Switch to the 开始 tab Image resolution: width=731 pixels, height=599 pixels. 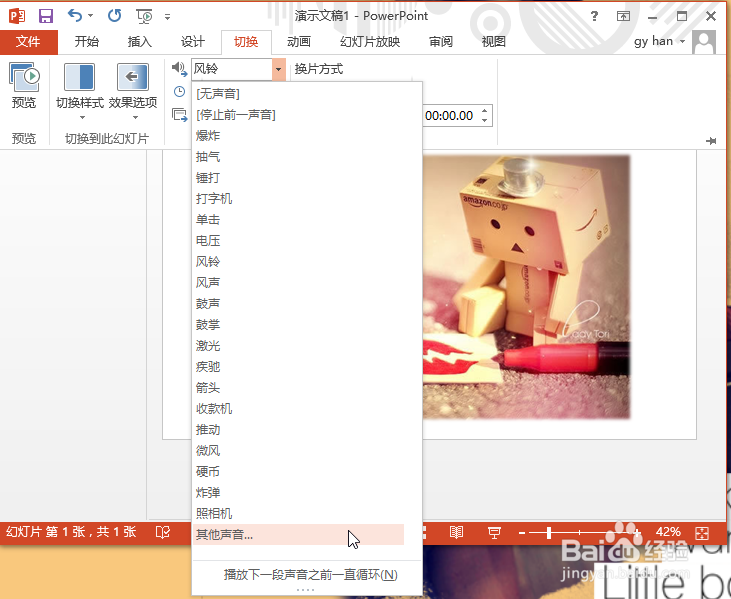pyautogui.click(x=87, y=42)
